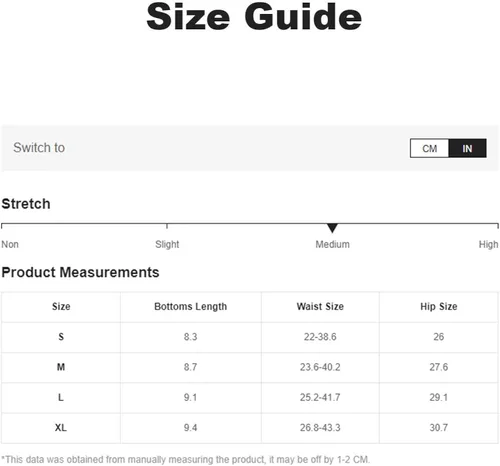Select the Waist Size column header
The width and height of the screenshot is (500, 466).
pyautogui.click(x=320, y=307)
